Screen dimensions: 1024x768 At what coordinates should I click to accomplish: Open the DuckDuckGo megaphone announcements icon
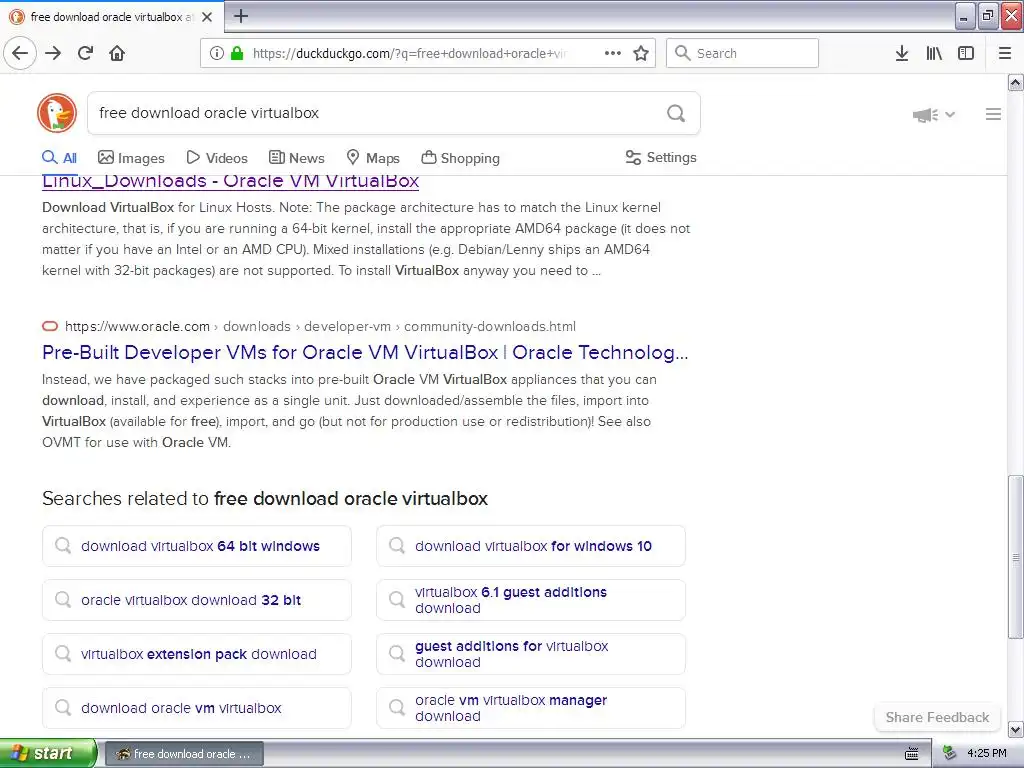(925, 115)
